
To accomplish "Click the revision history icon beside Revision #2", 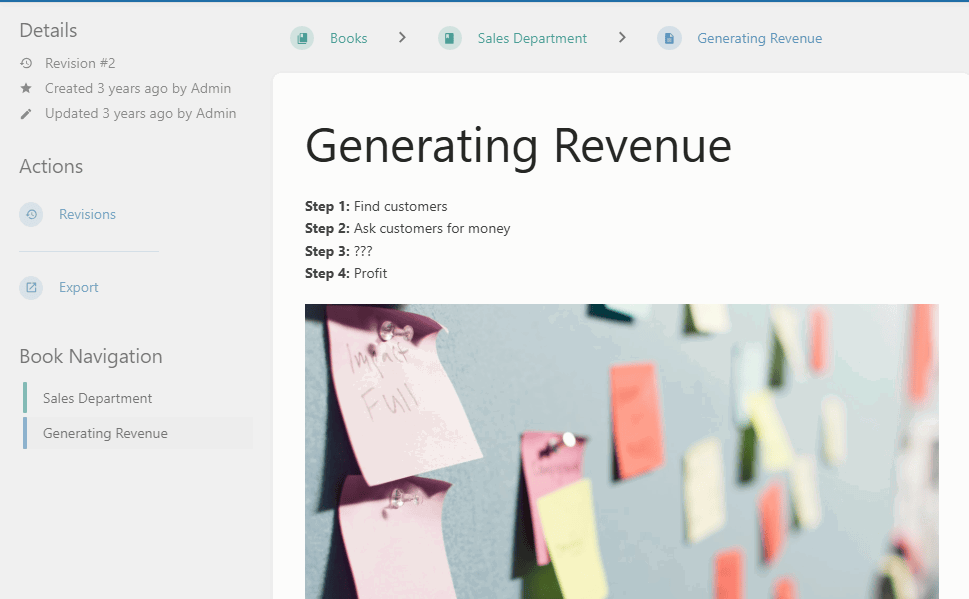I will click(x=26, y=63).
